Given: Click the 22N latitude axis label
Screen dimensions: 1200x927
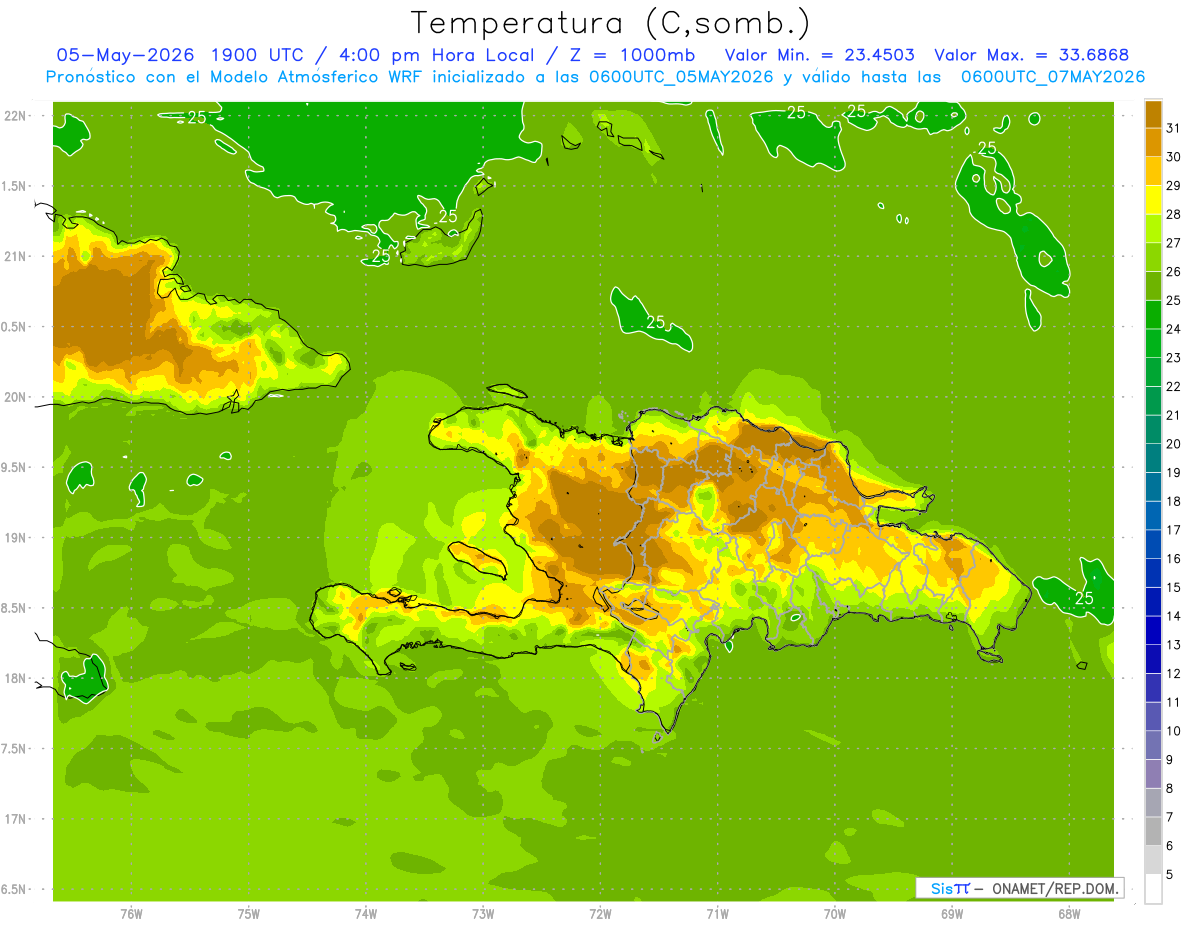Looking at the screenshot, I should (x=17, y=115).
